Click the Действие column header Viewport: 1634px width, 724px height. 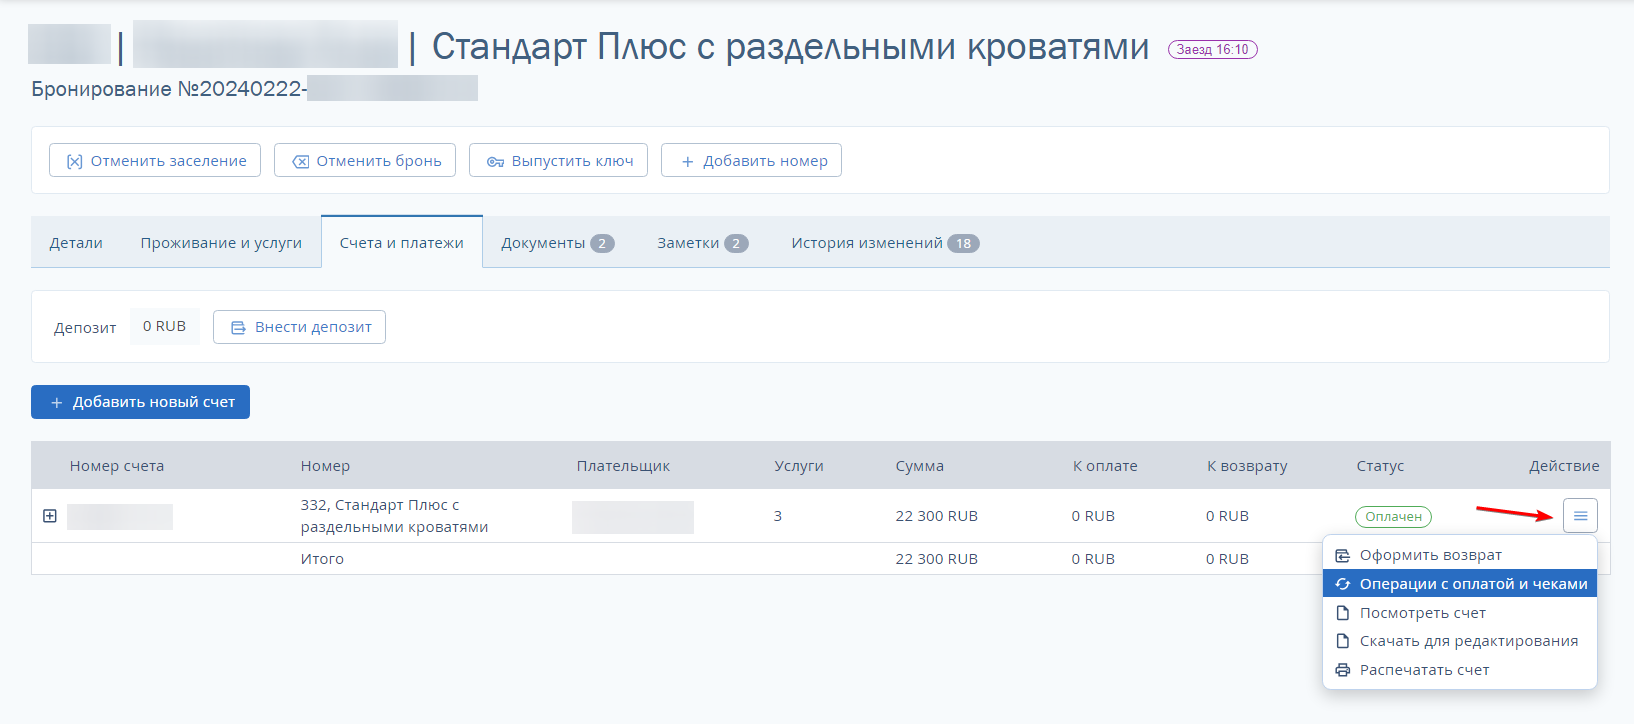tap(1564, 466)
